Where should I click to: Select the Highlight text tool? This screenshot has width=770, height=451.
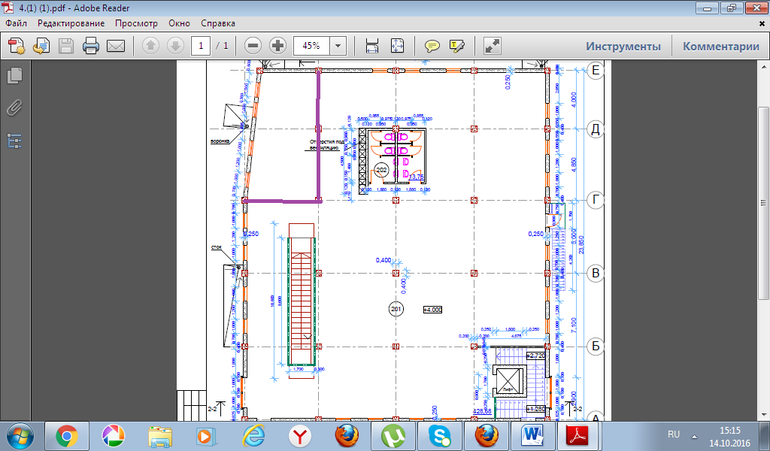pyautogui.click(x=457, y=46)
